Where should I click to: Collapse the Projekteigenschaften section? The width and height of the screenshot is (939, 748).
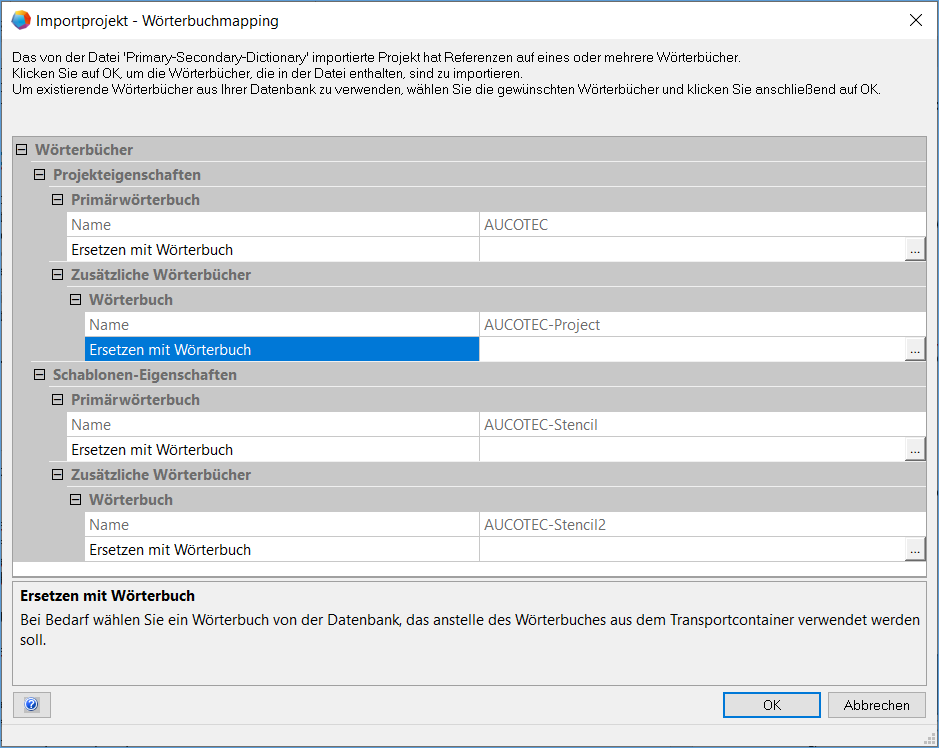tap(40, 175)
